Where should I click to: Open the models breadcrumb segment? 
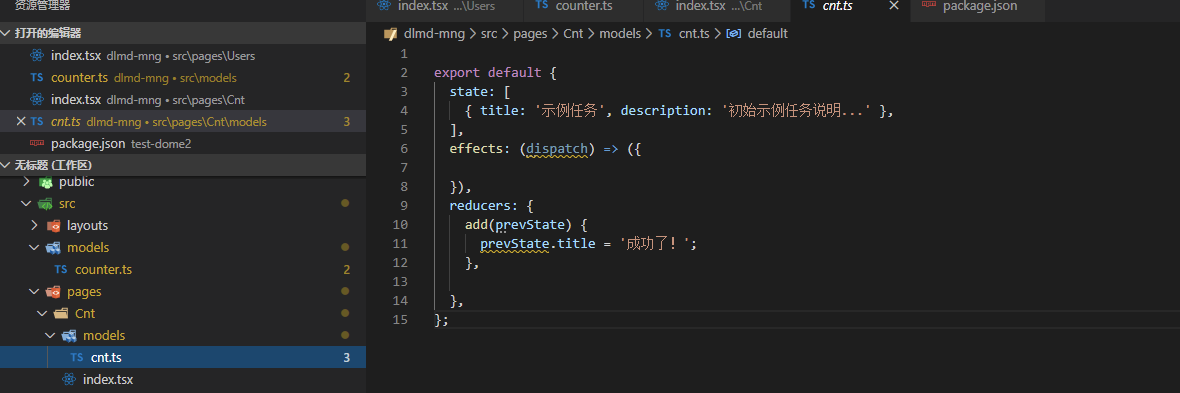point(620,33)
